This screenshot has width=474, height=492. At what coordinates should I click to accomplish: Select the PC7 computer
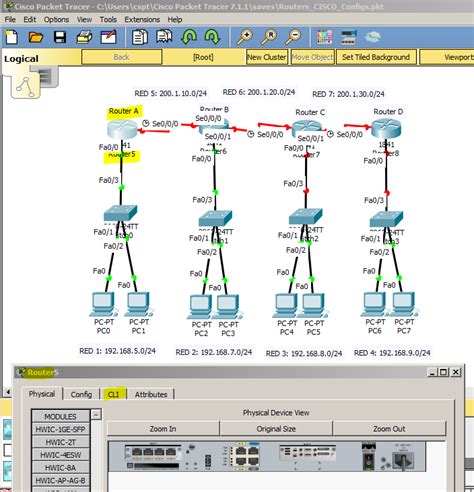click(x=404, y=304)
